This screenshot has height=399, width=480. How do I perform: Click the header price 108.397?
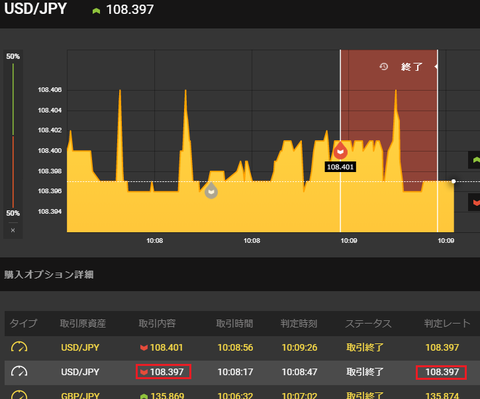(x=130, y=9)
